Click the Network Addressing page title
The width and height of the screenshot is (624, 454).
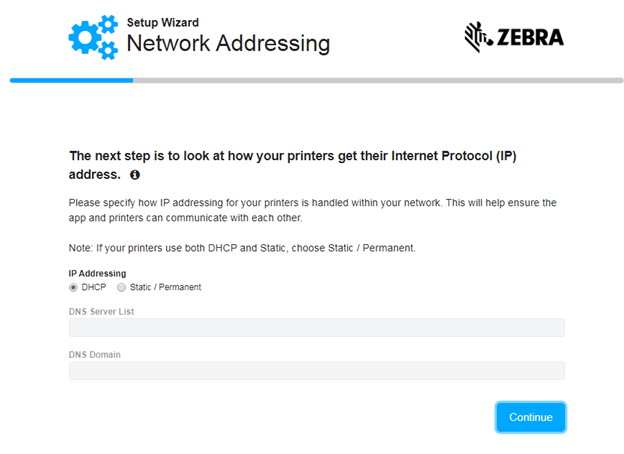(228, 44)
